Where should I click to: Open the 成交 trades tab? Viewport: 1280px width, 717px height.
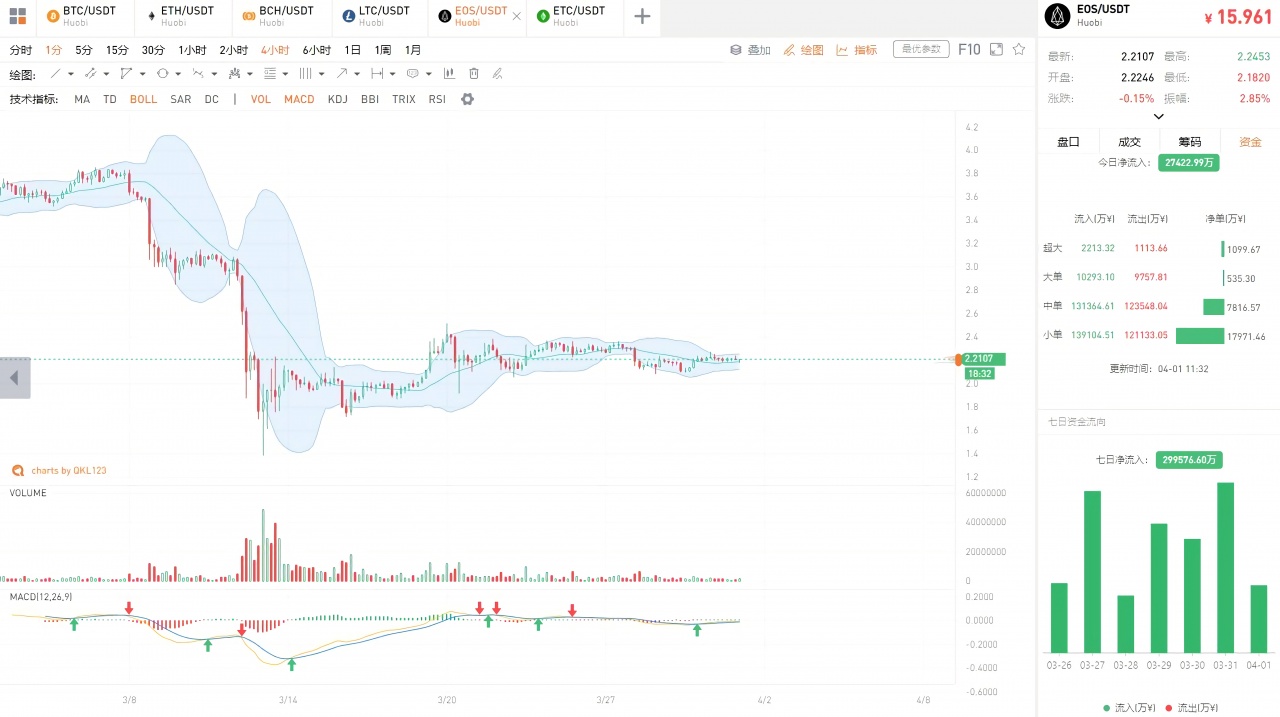click(x=1129, y=142)
